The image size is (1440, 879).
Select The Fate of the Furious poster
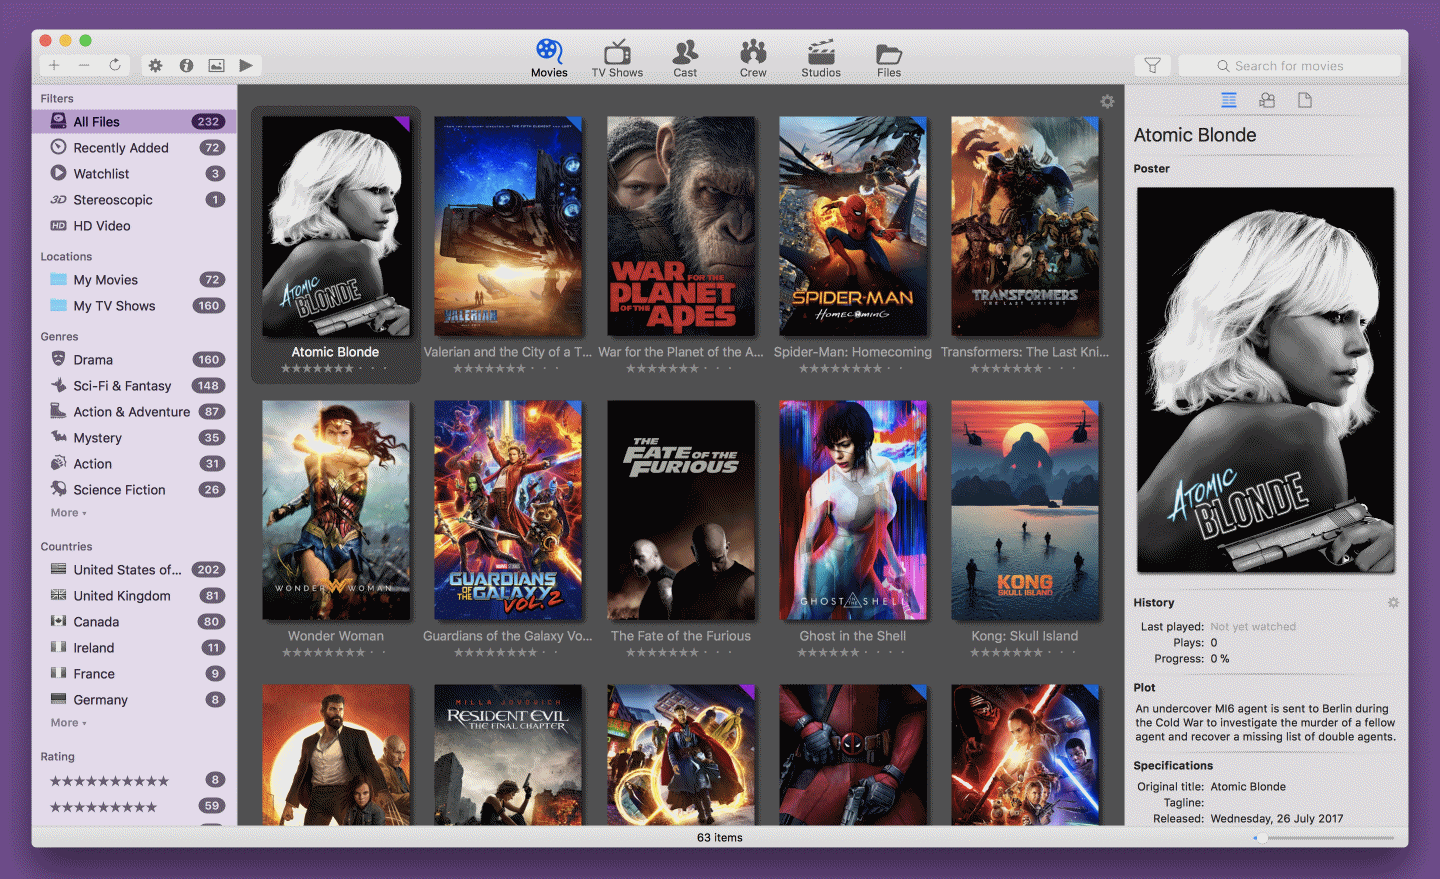pyautogui.click(x=681, y=510)
